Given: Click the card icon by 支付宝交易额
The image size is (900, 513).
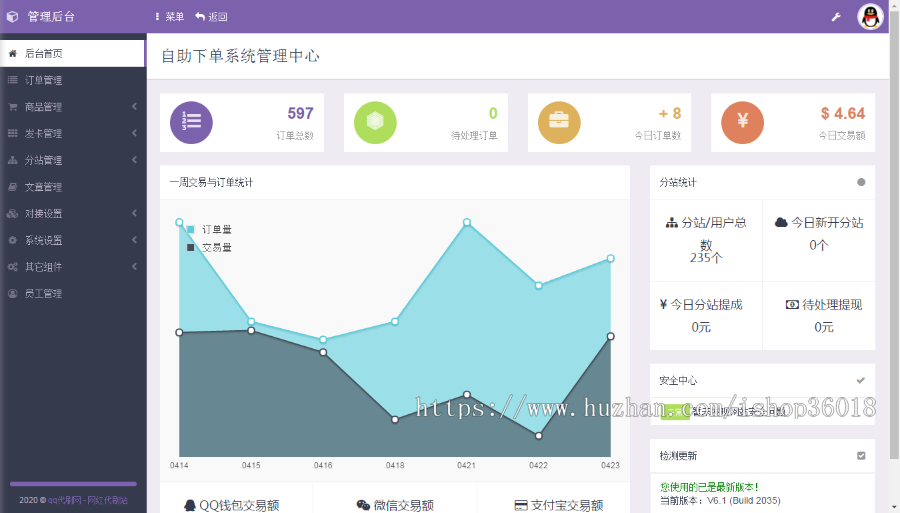Looking at the screenshot, I should pos(521,505).
